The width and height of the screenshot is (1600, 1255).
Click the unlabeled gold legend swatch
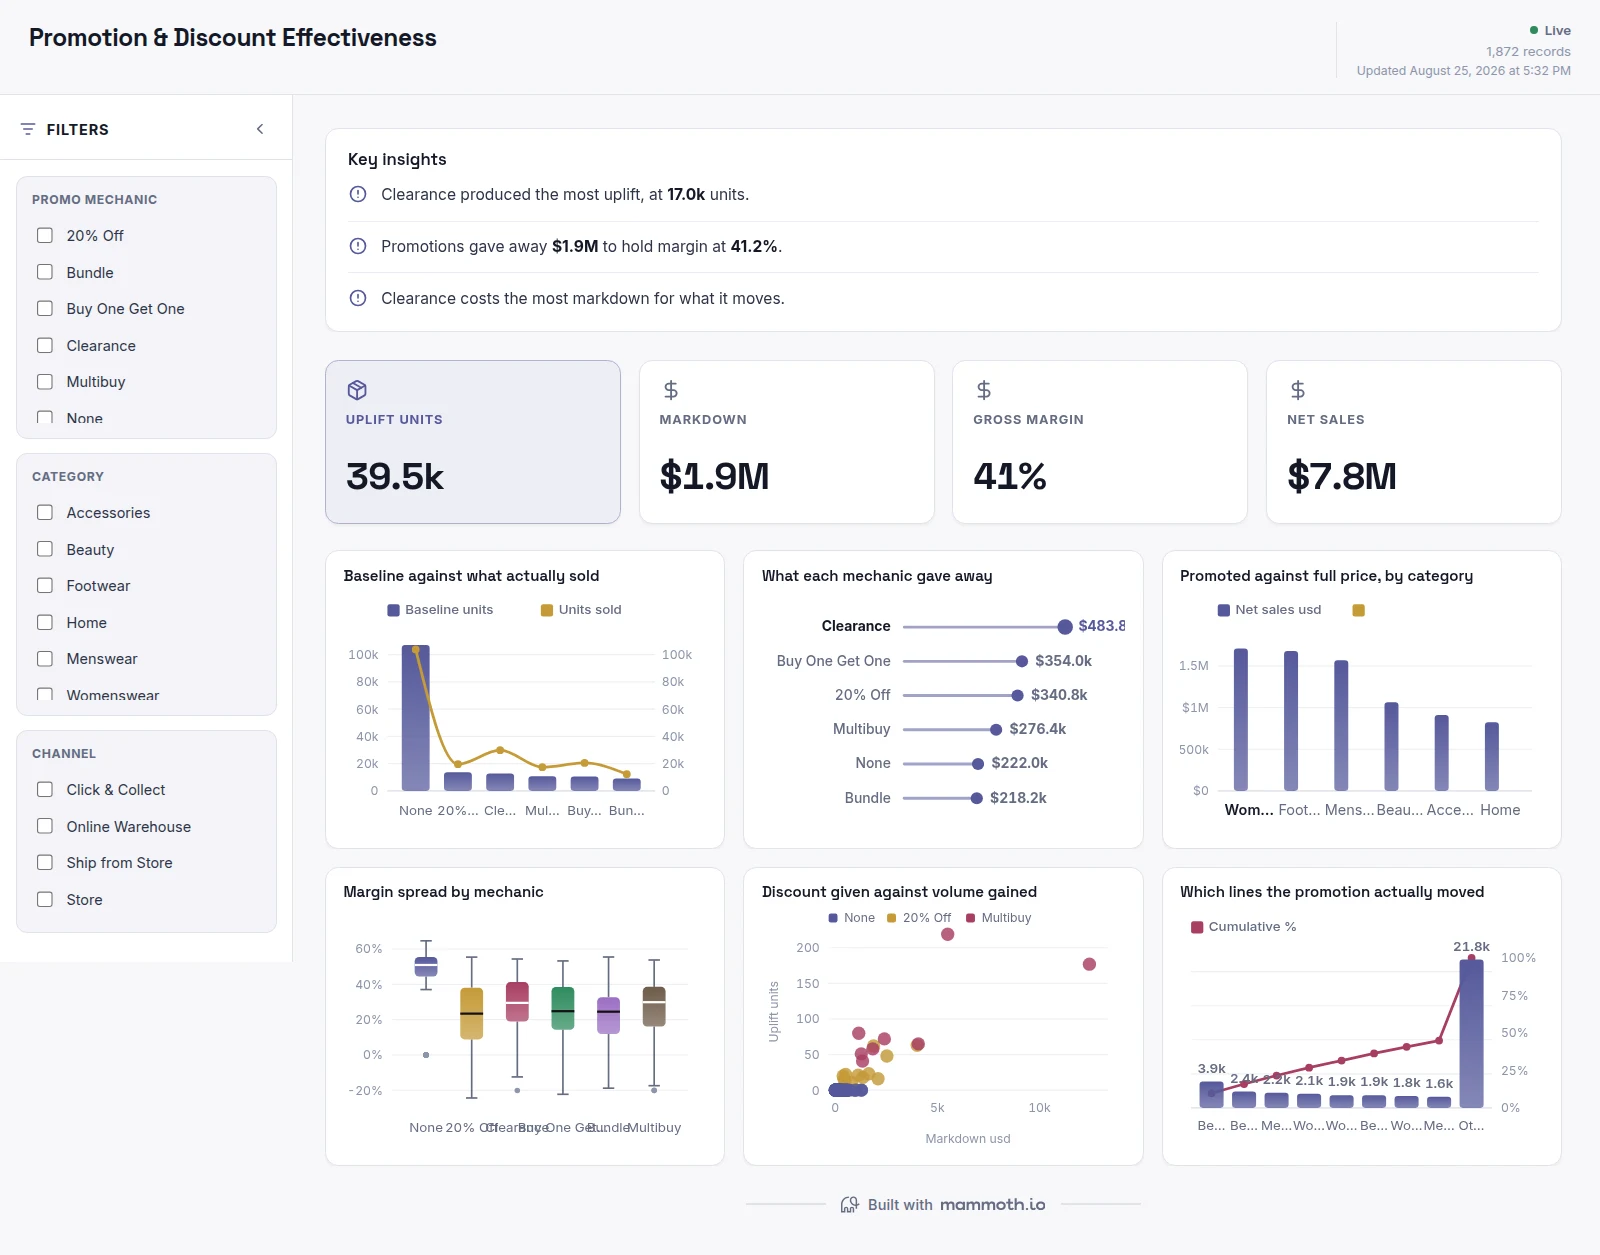click(1359, 610)
